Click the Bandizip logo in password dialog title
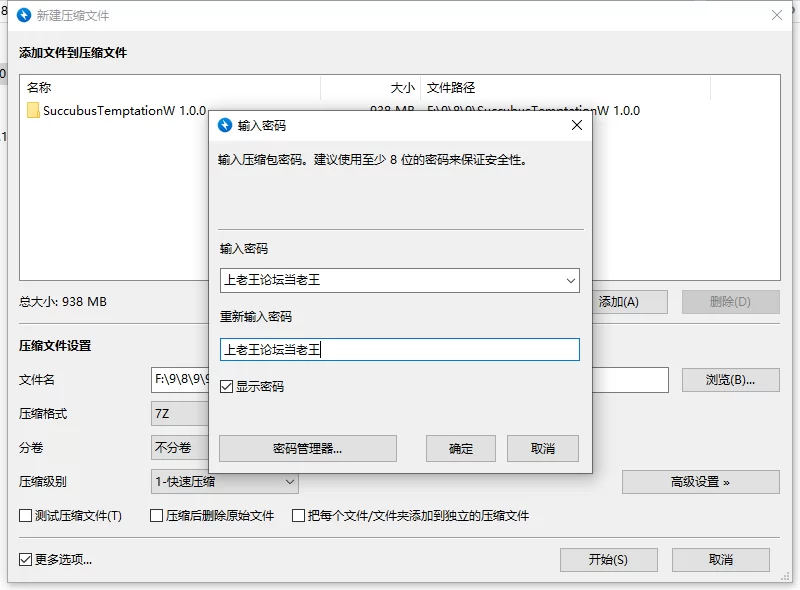The width and height of the screenshot is (800, 590). 225,125
